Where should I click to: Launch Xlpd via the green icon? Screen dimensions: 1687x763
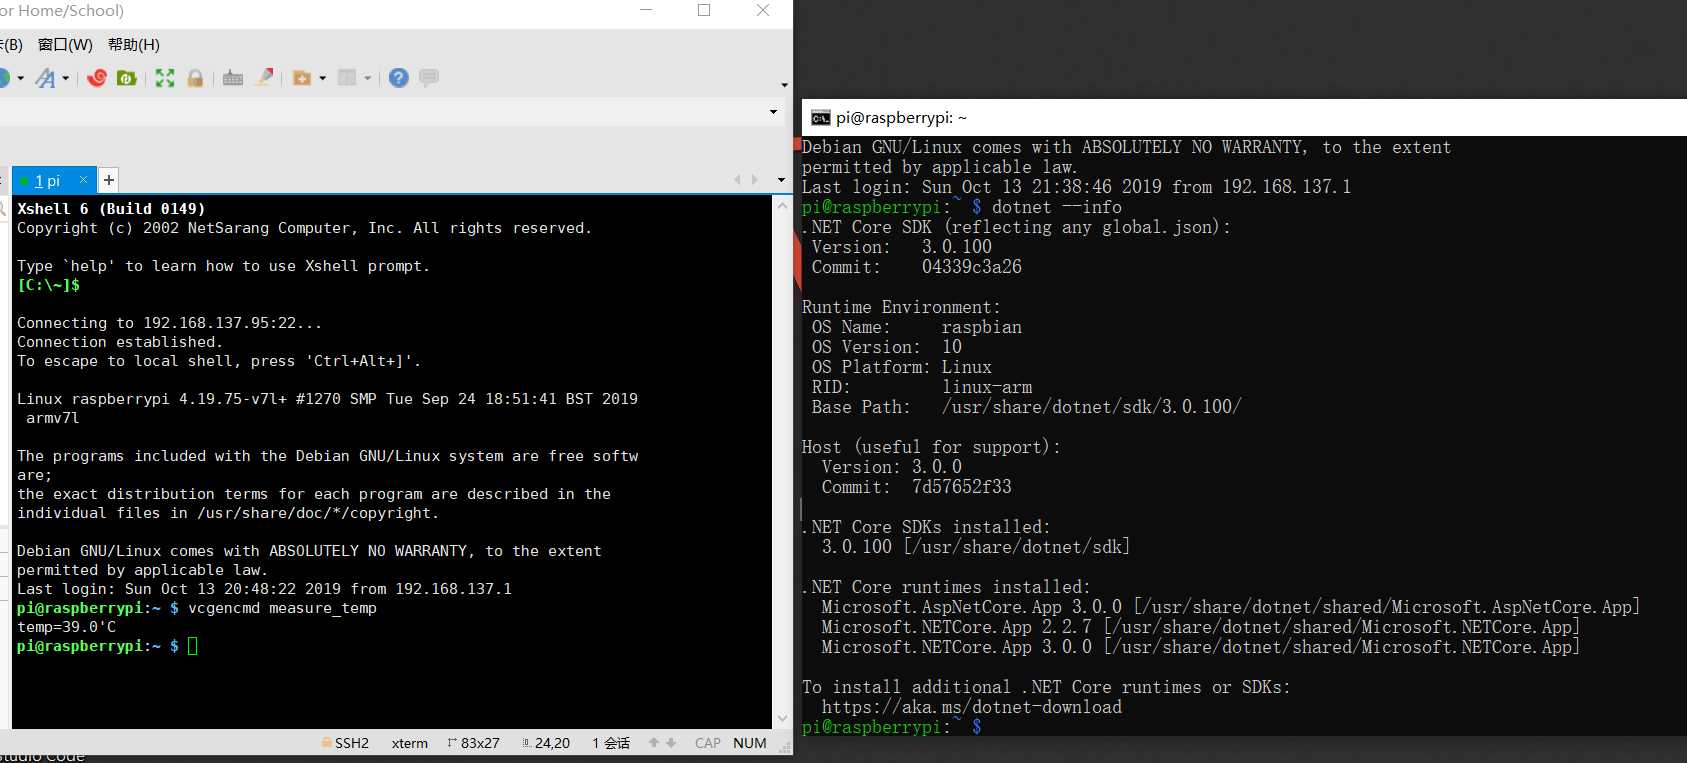click(127, 78)
